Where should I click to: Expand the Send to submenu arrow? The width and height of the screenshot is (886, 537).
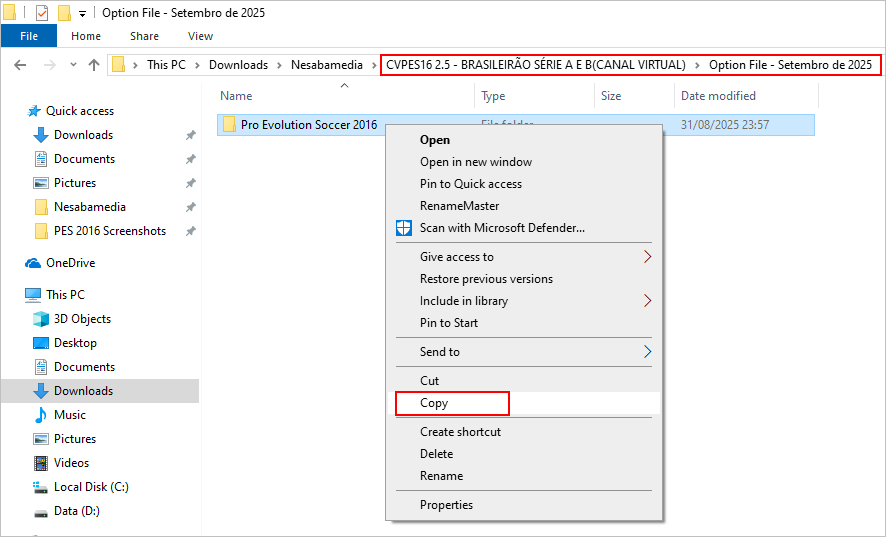coord(647,352)
